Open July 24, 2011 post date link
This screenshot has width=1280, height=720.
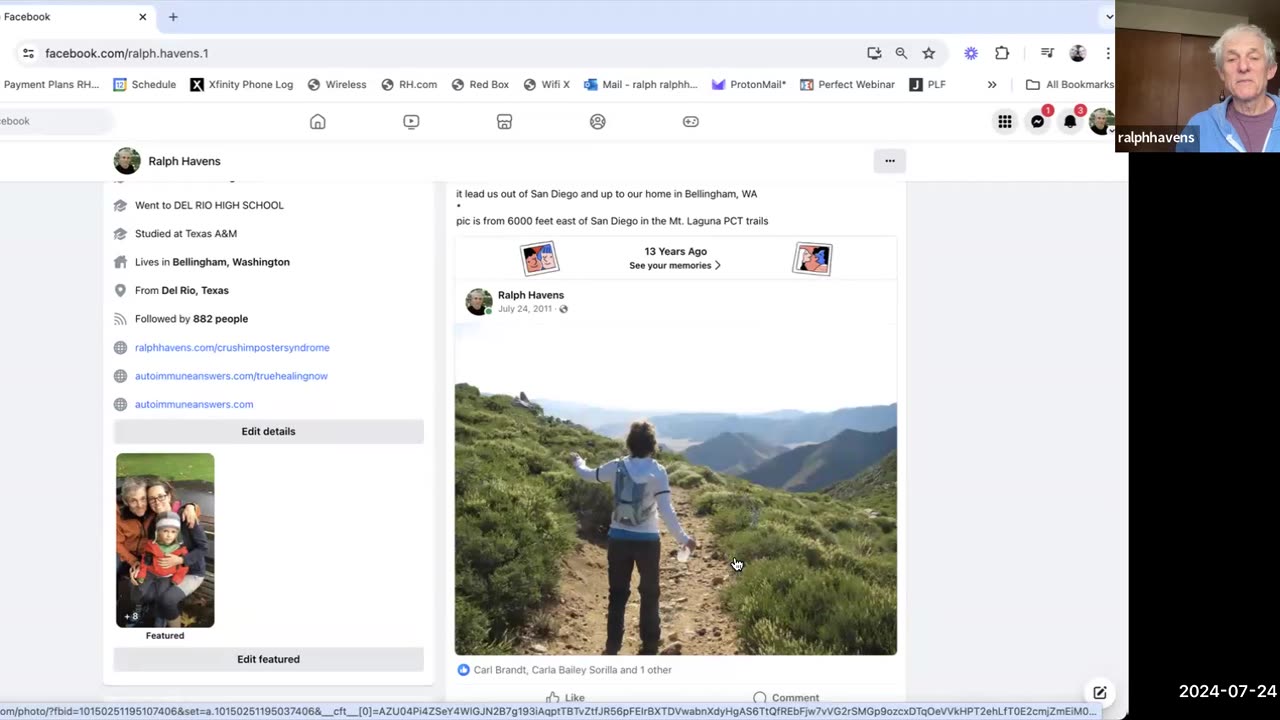point(525,309)
